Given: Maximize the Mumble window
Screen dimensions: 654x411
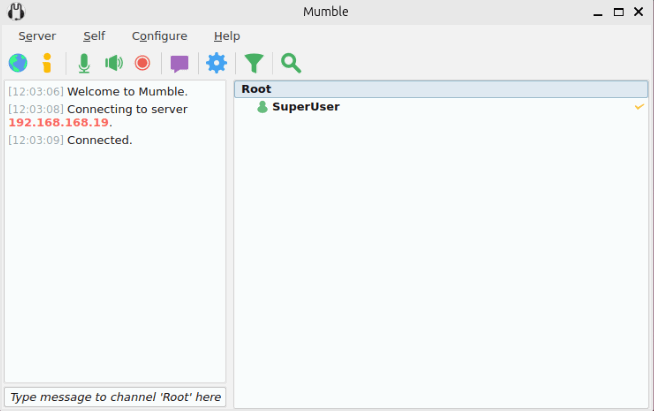Looking at the screenshot, I should click(x=619, y=12).
